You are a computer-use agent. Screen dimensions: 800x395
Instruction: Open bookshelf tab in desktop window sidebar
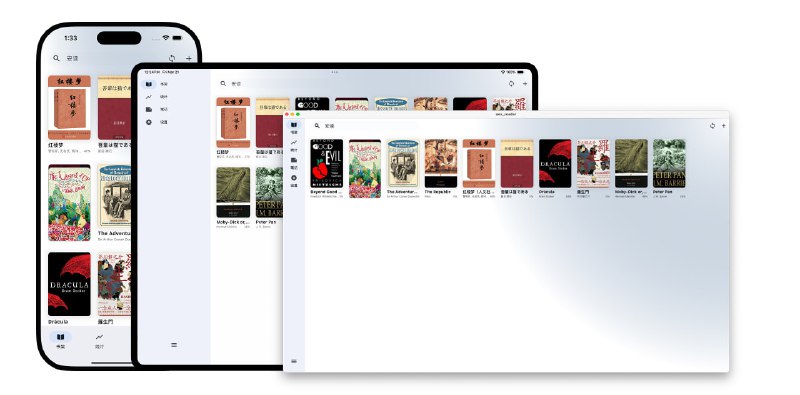click(x=294, y=128)
